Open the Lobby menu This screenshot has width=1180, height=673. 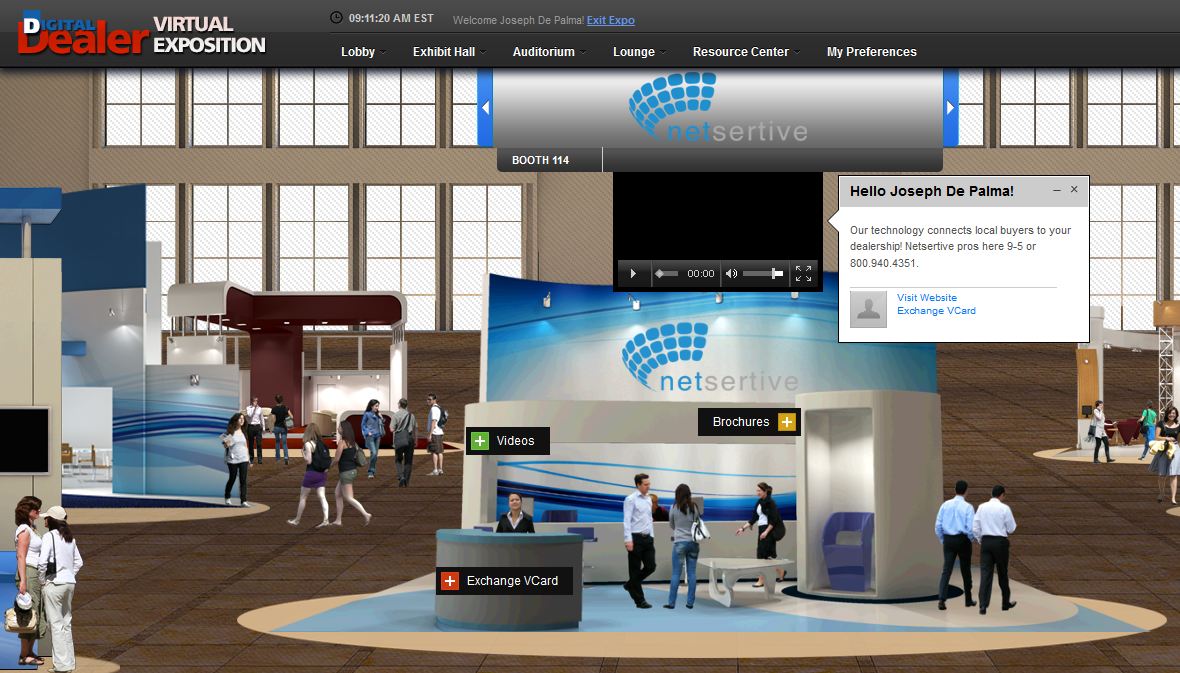(357, 52)
